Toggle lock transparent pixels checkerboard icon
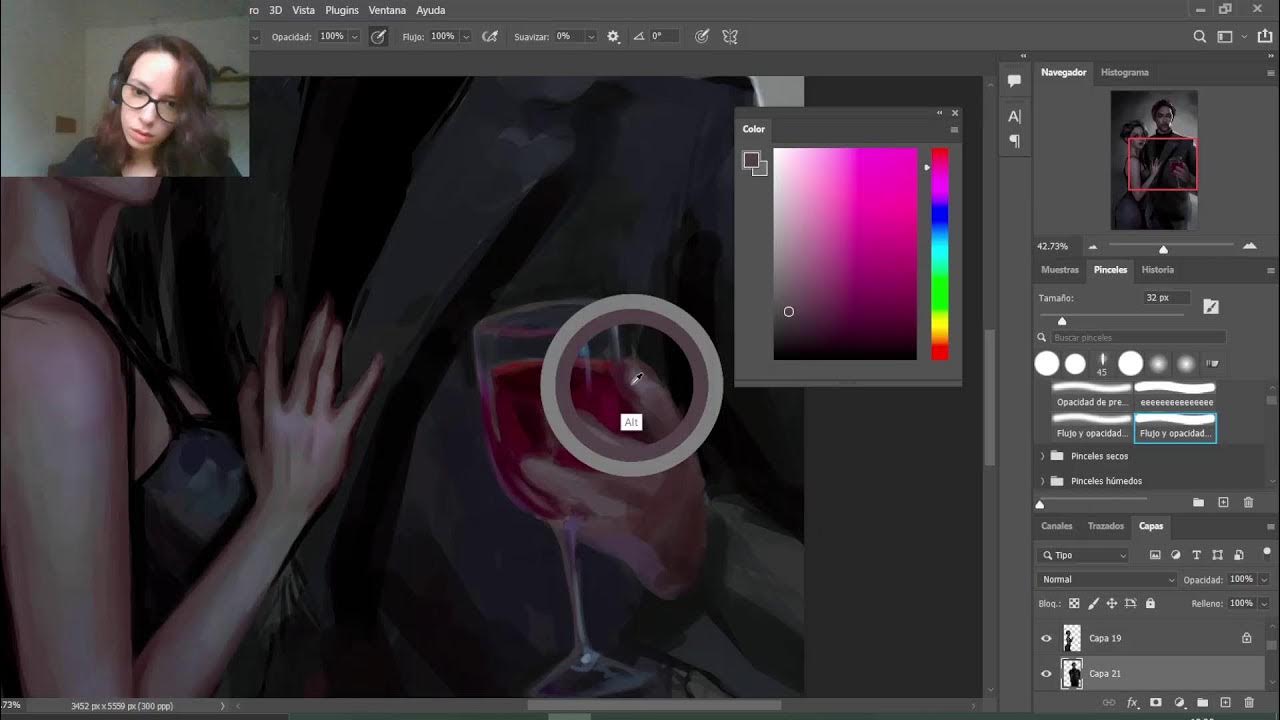1280x720 pixels. pyautogui.click(x=1074, y=604)
